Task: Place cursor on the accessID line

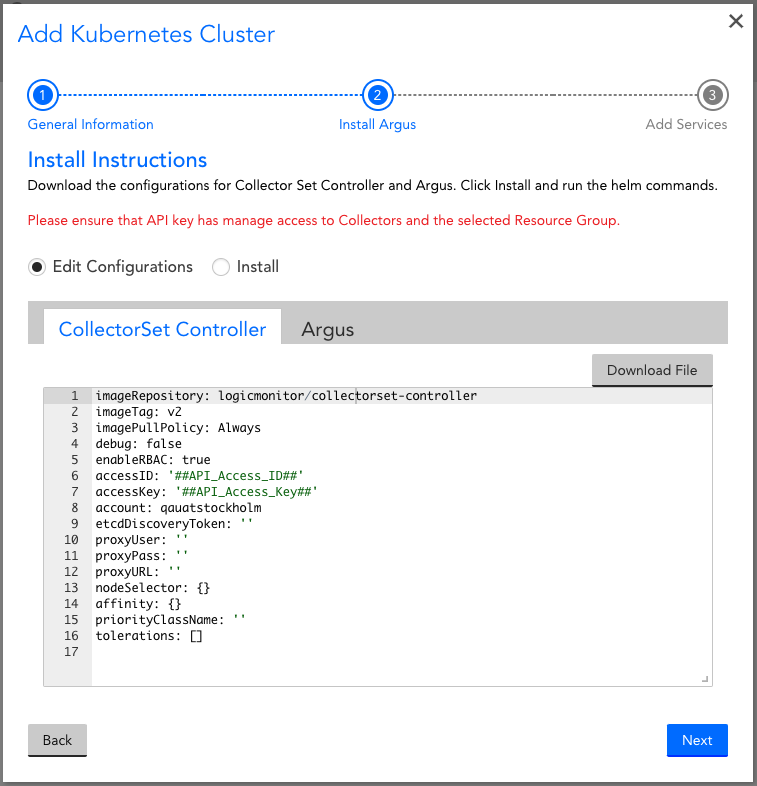Action: (x=198, y=476)
